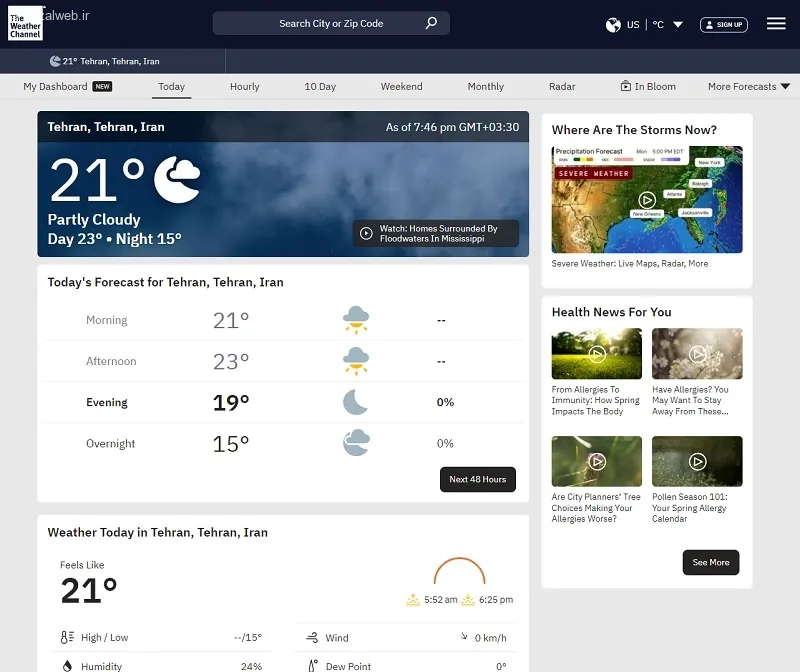Click the In Bloom video icon

[626, 86]
